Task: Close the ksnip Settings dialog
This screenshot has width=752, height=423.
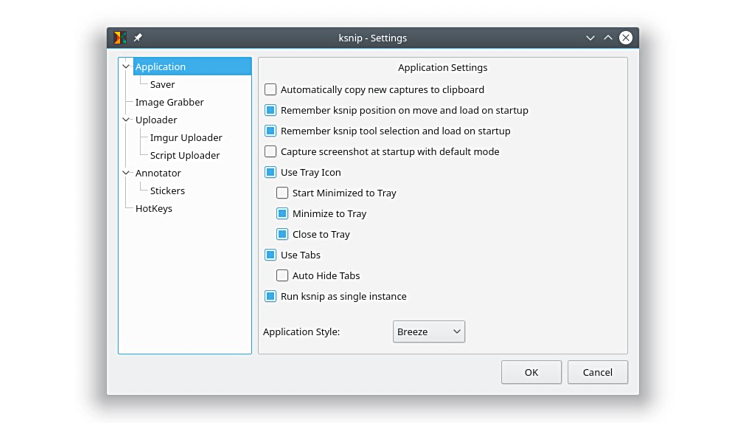Action: click(625, 38)
